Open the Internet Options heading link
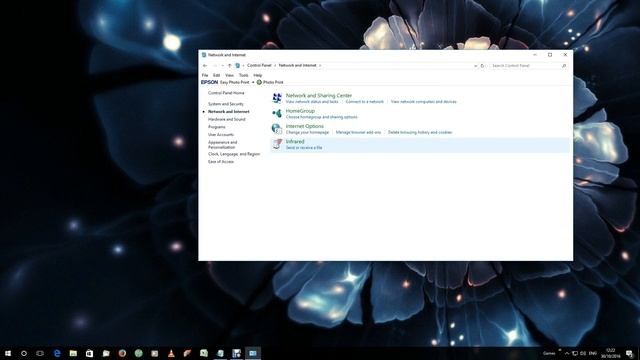Image resolution: width=640 pixels, height=360 pixels. click(x=304, y=126)
